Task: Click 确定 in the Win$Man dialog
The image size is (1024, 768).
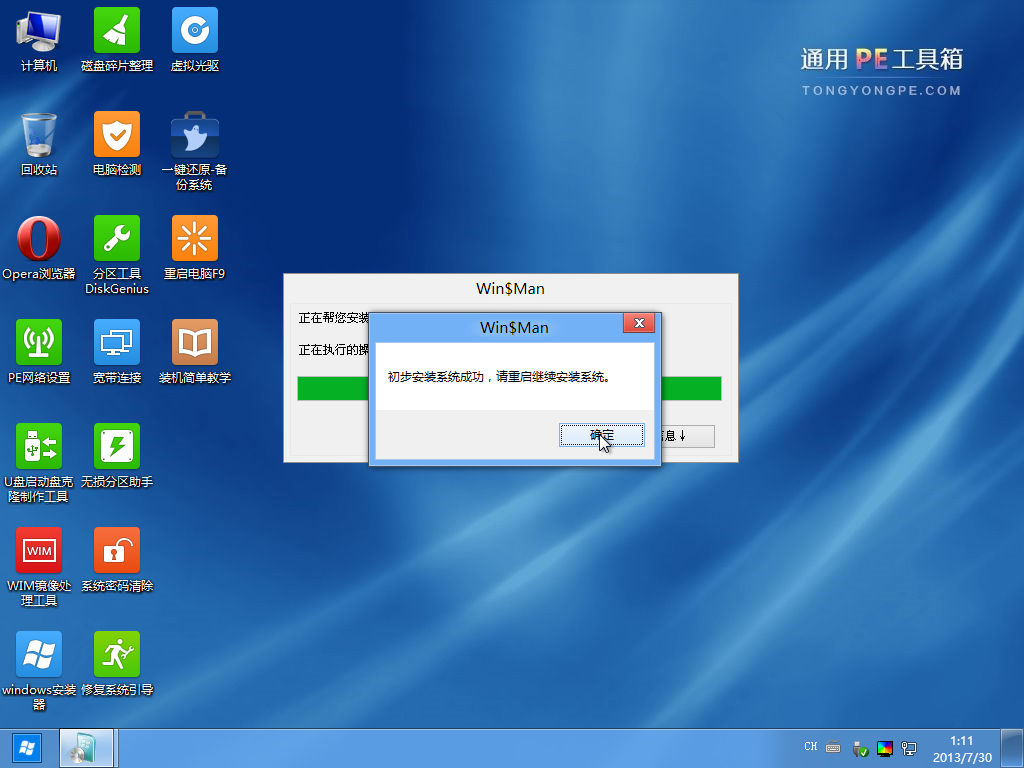Action: tap(601, 435)
